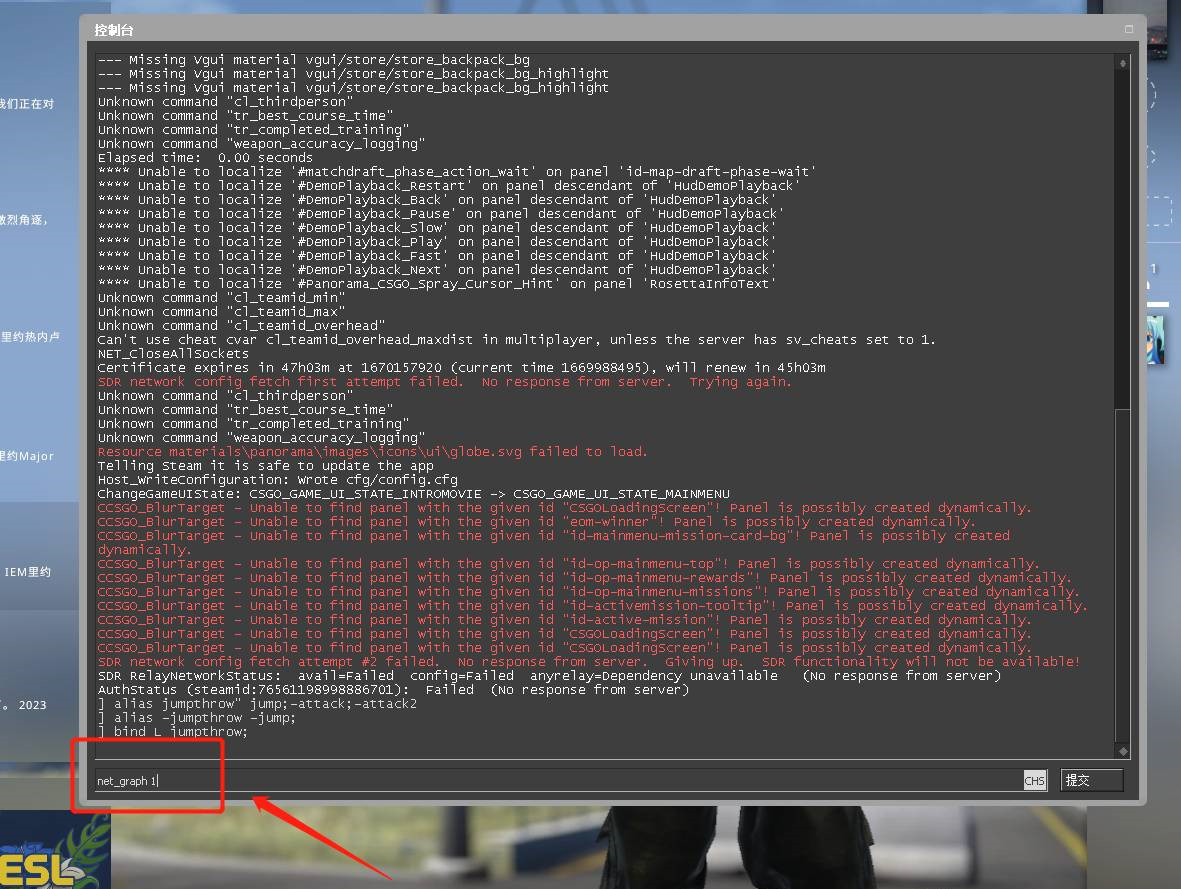Submit the command with the 提交 button
This screenshot has width=1181, height=889.
(x=1091, y=781)
